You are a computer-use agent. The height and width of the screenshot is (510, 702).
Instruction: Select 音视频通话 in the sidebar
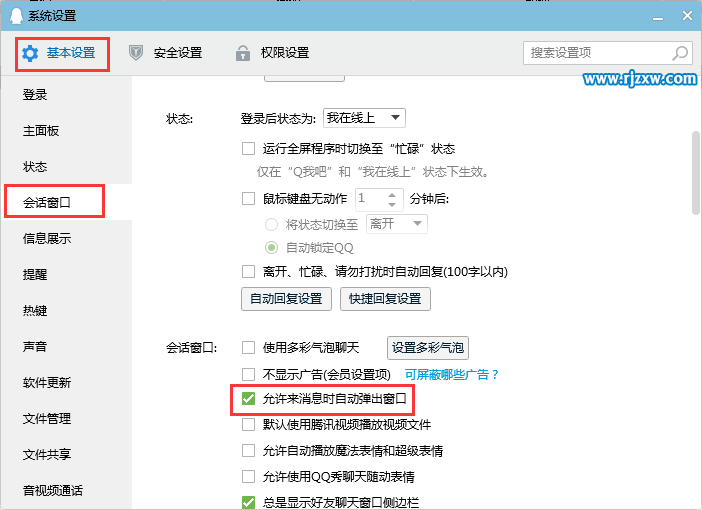pyautogui.click(x=66, y=491)
